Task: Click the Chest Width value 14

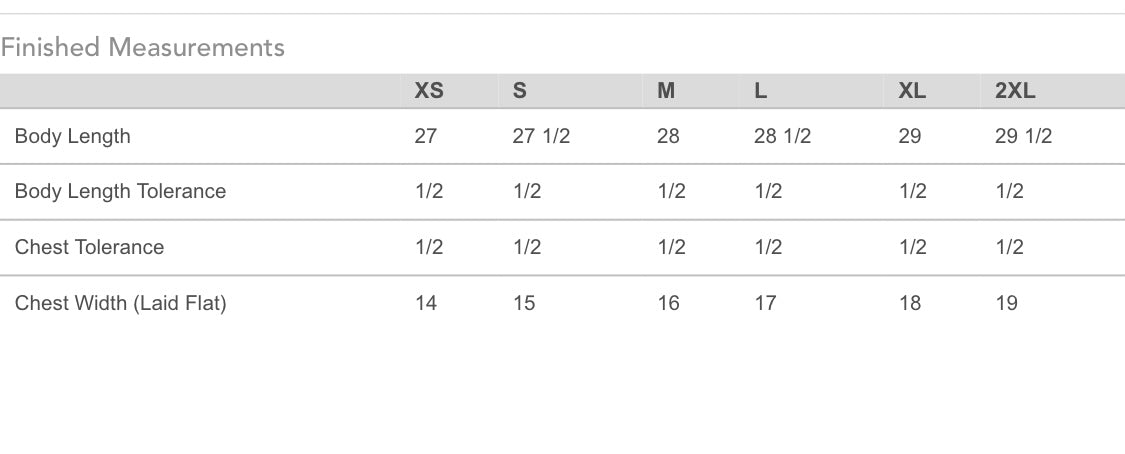Action: click(426, 303)
